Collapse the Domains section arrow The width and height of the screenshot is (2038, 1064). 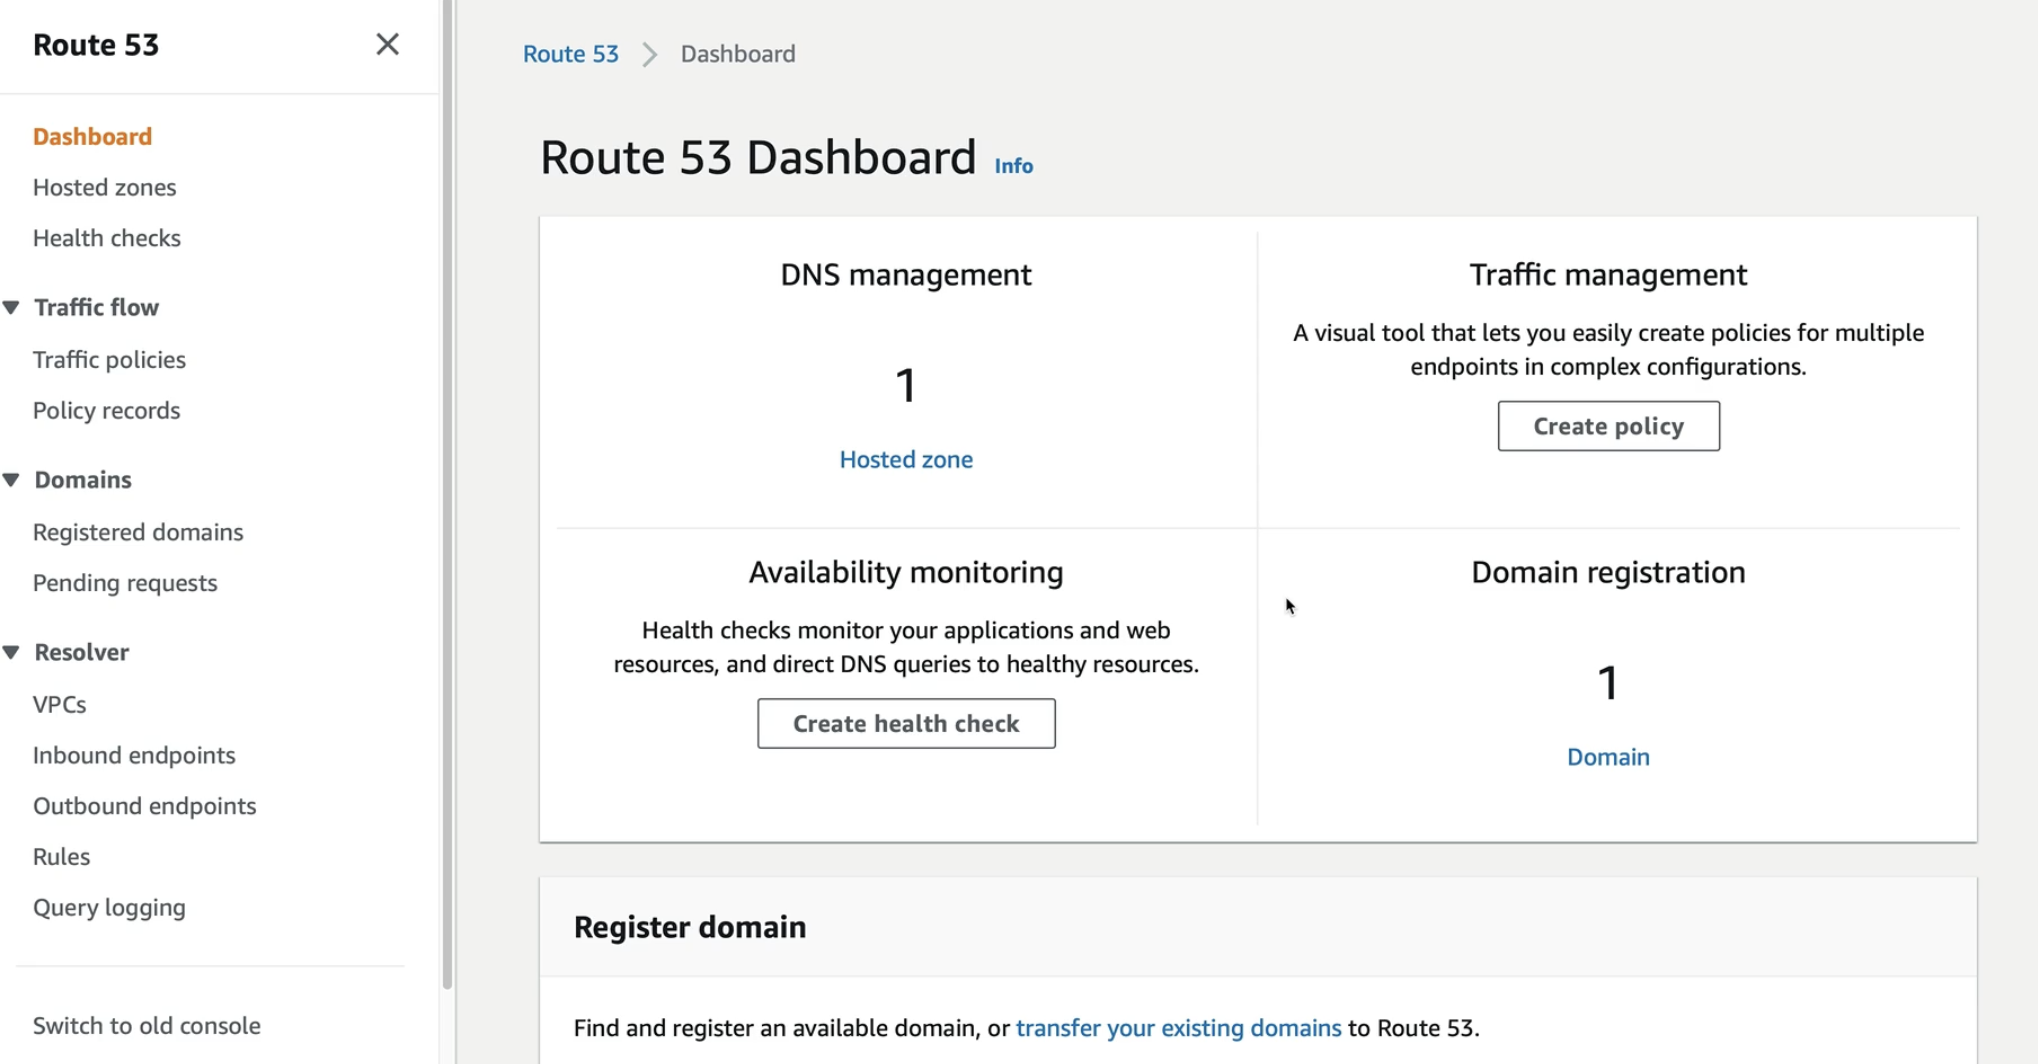12,480
